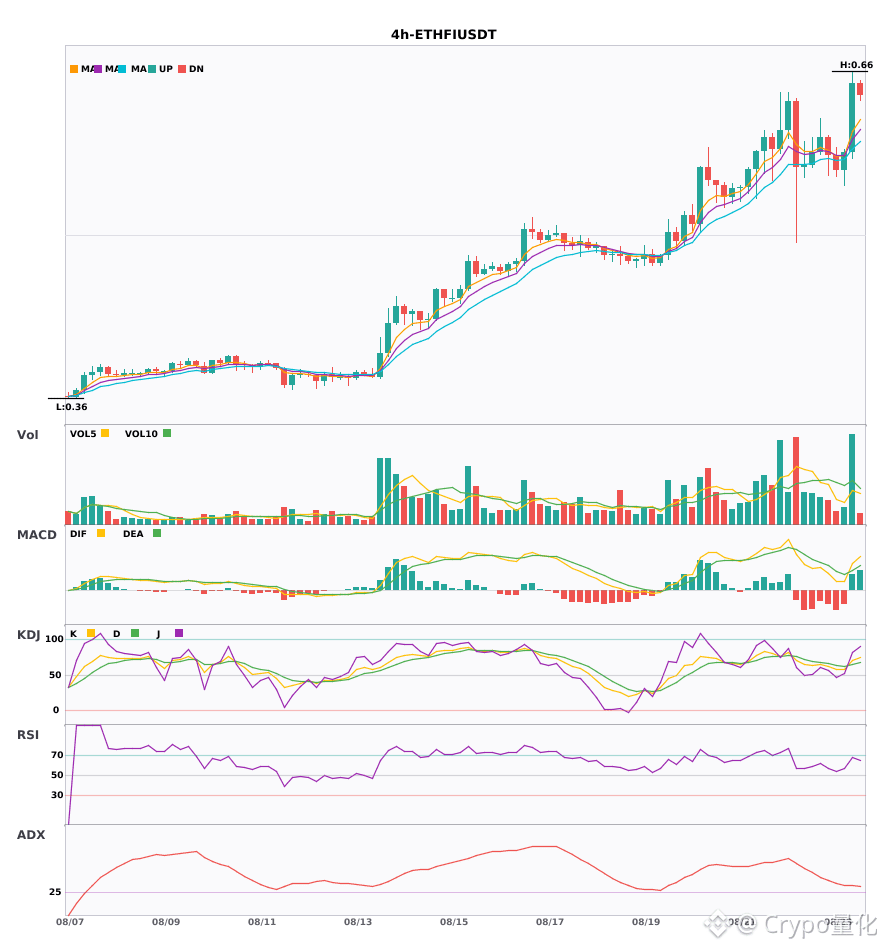Click the yellow VOL5 swatch
Image resolution: width=885 pixels, height=950 pixels.
[105, 433]
